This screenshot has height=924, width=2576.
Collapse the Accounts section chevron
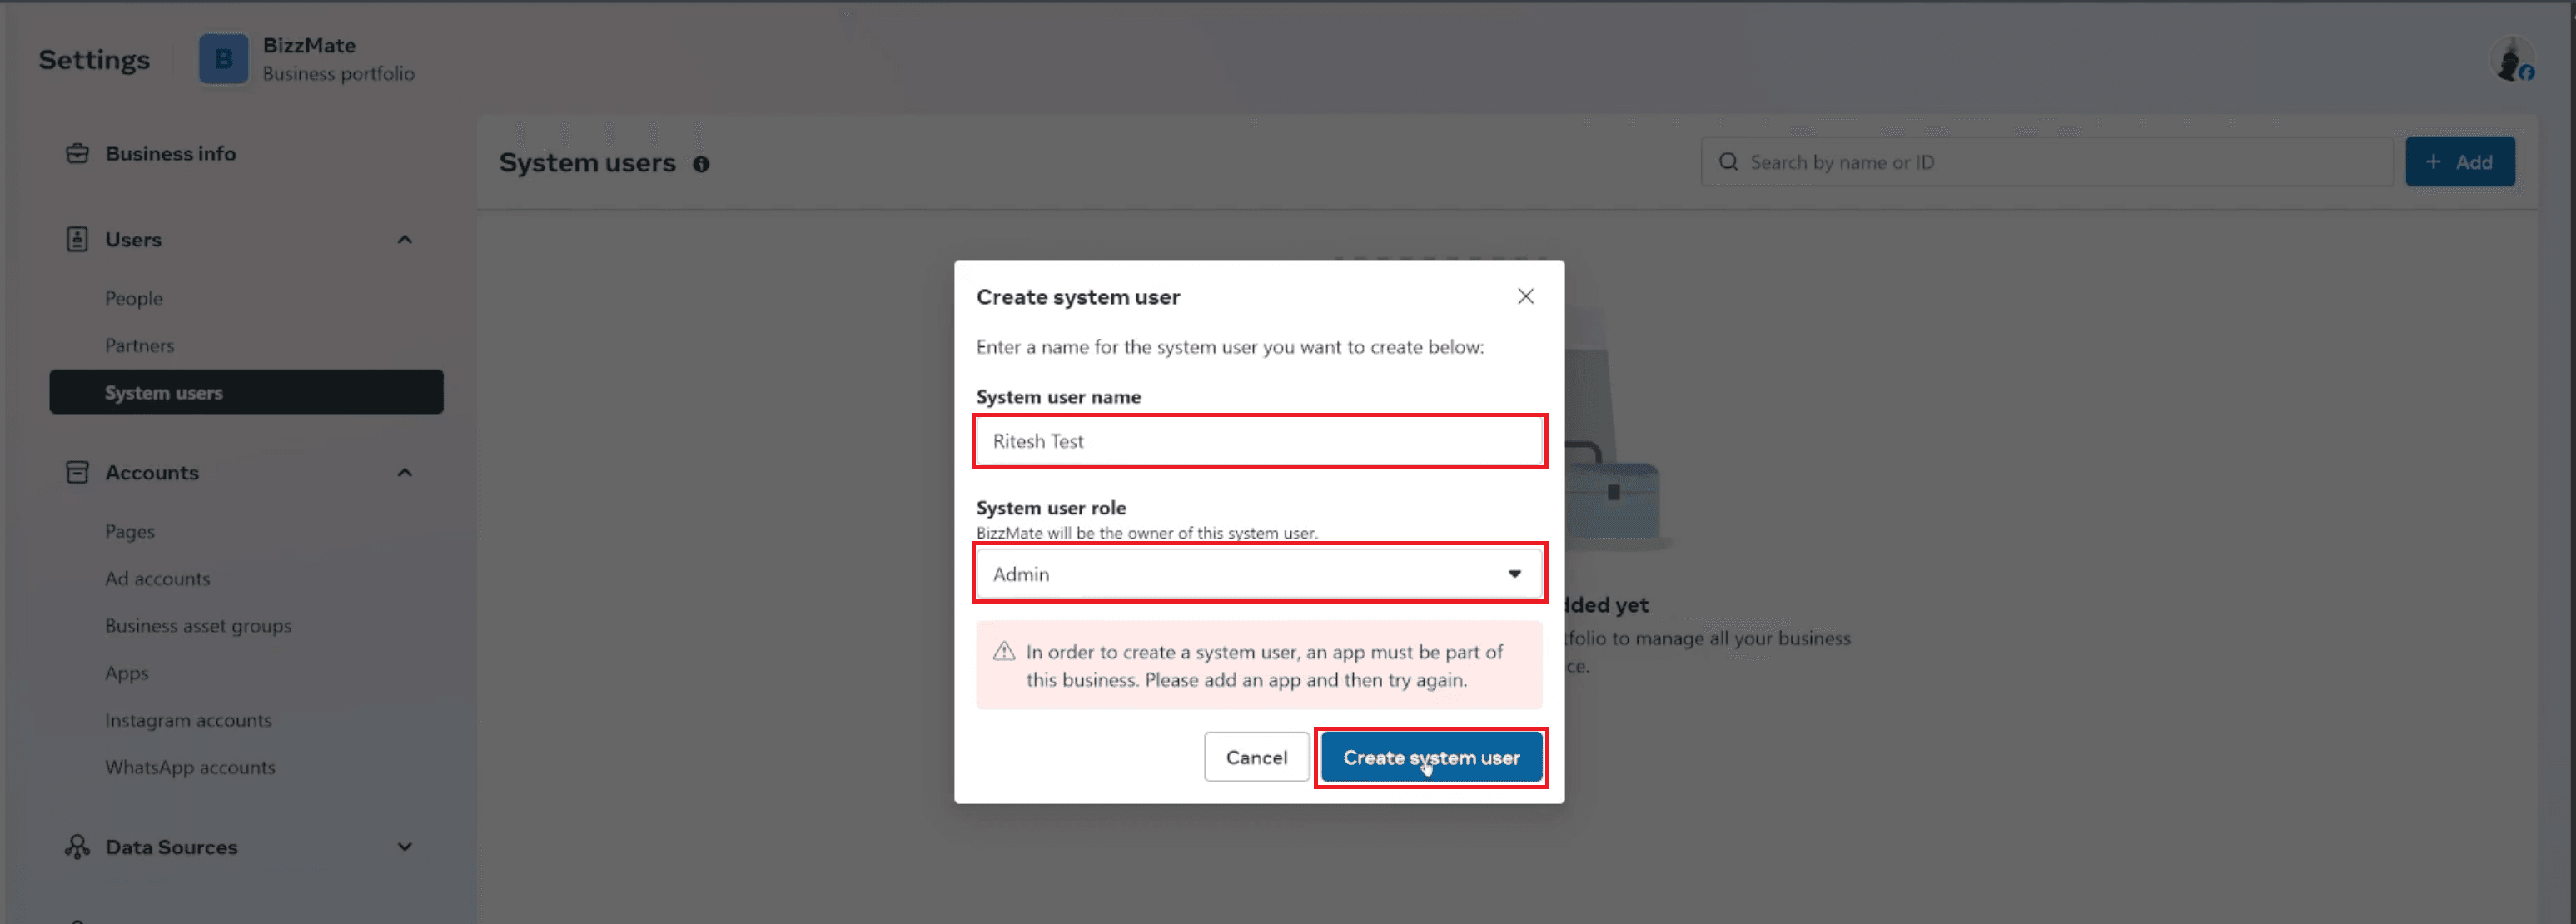pos(404,472)
